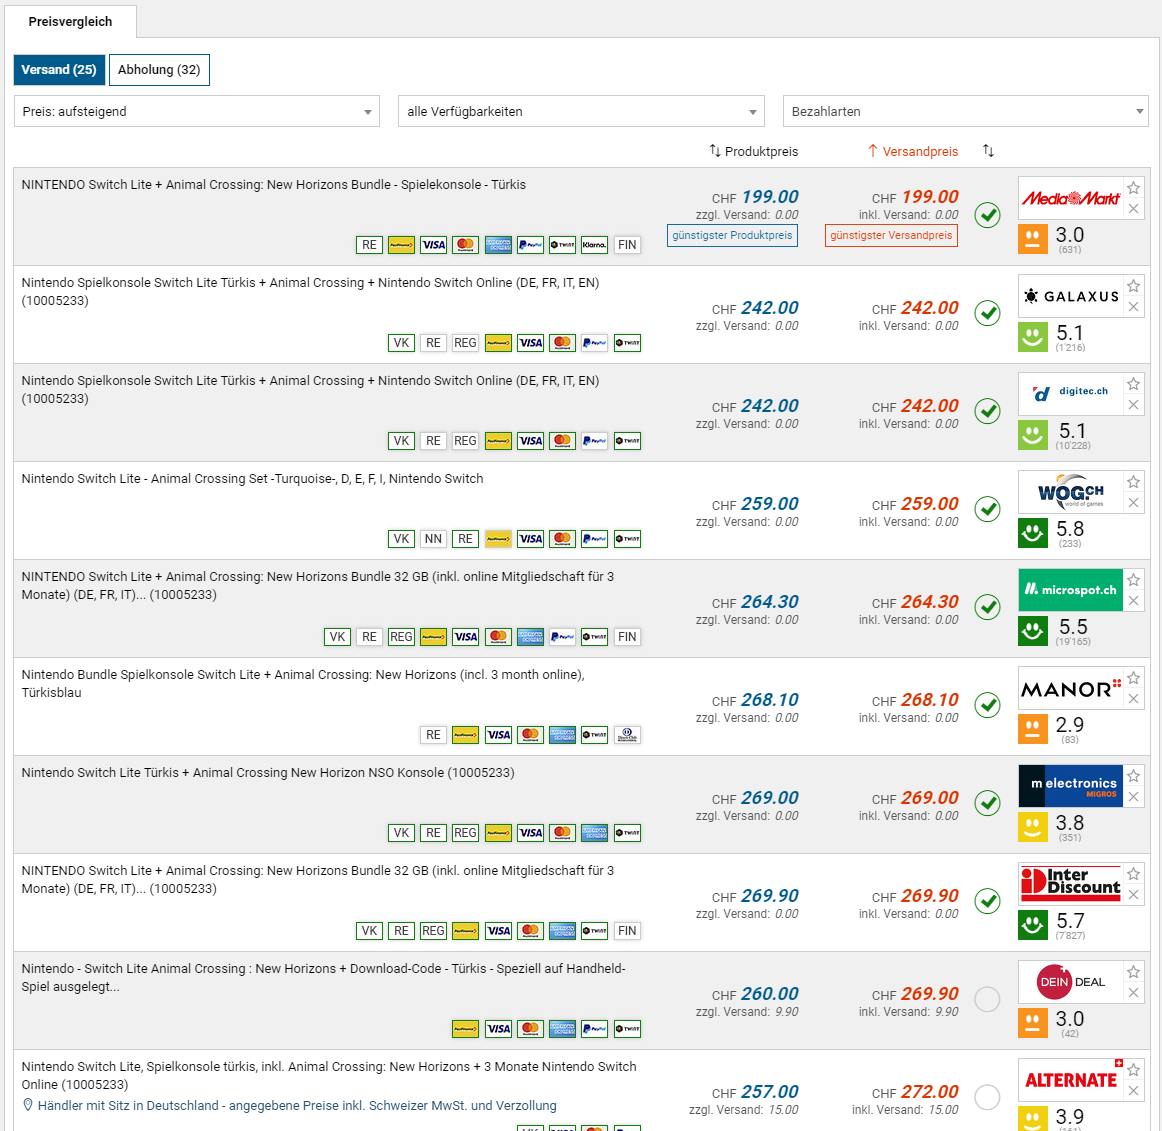
Task: Toggle availability checkmark for Galaxus offer
Action: coord(987,313)
